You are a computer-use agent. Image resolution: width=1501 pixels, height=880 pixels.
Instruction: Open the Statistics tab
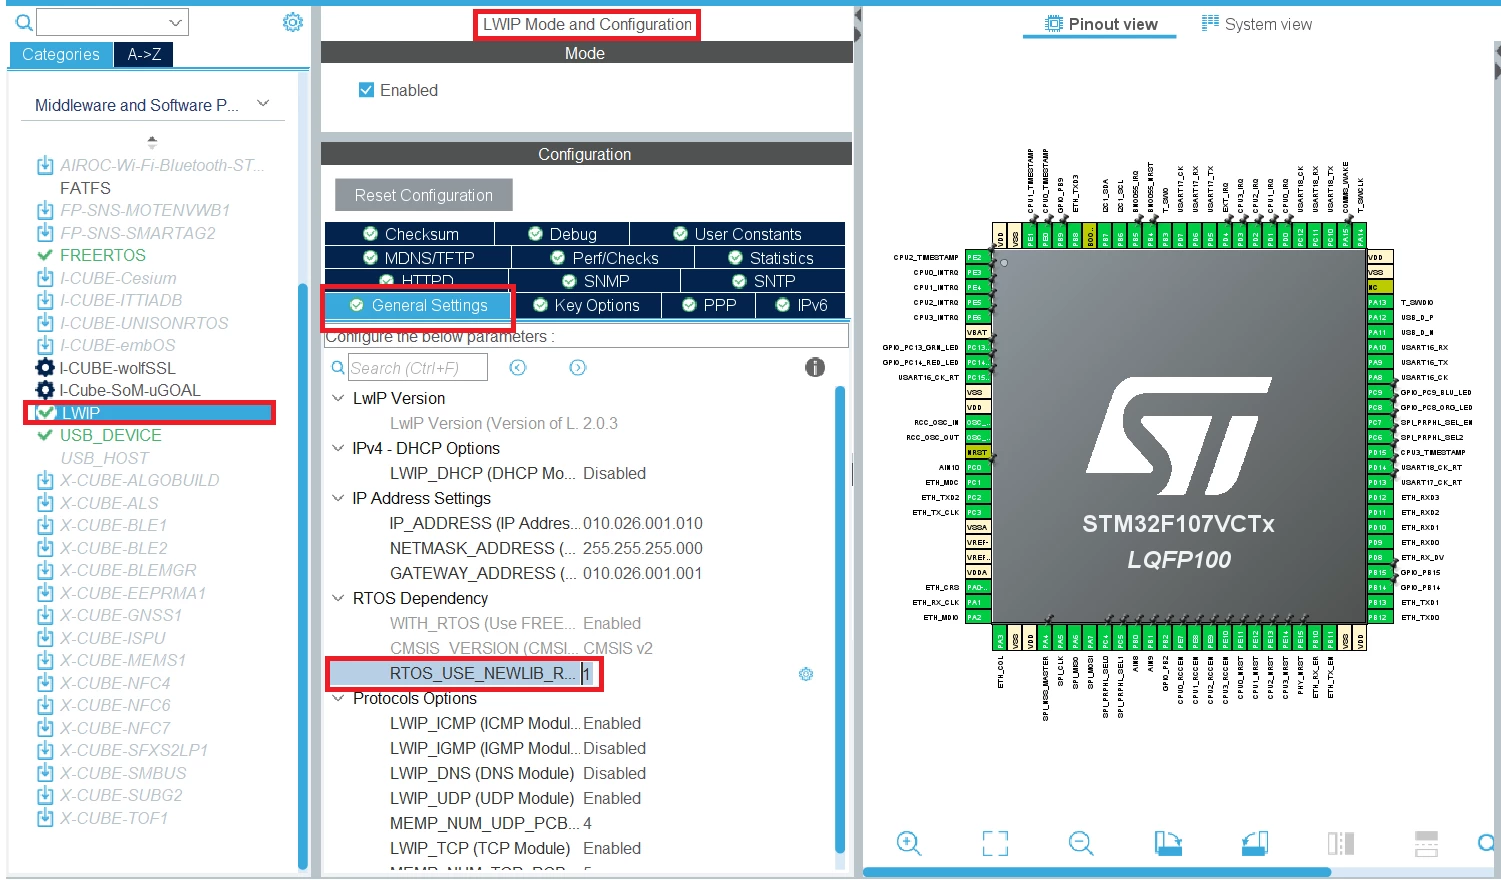[x=769, y=258]
